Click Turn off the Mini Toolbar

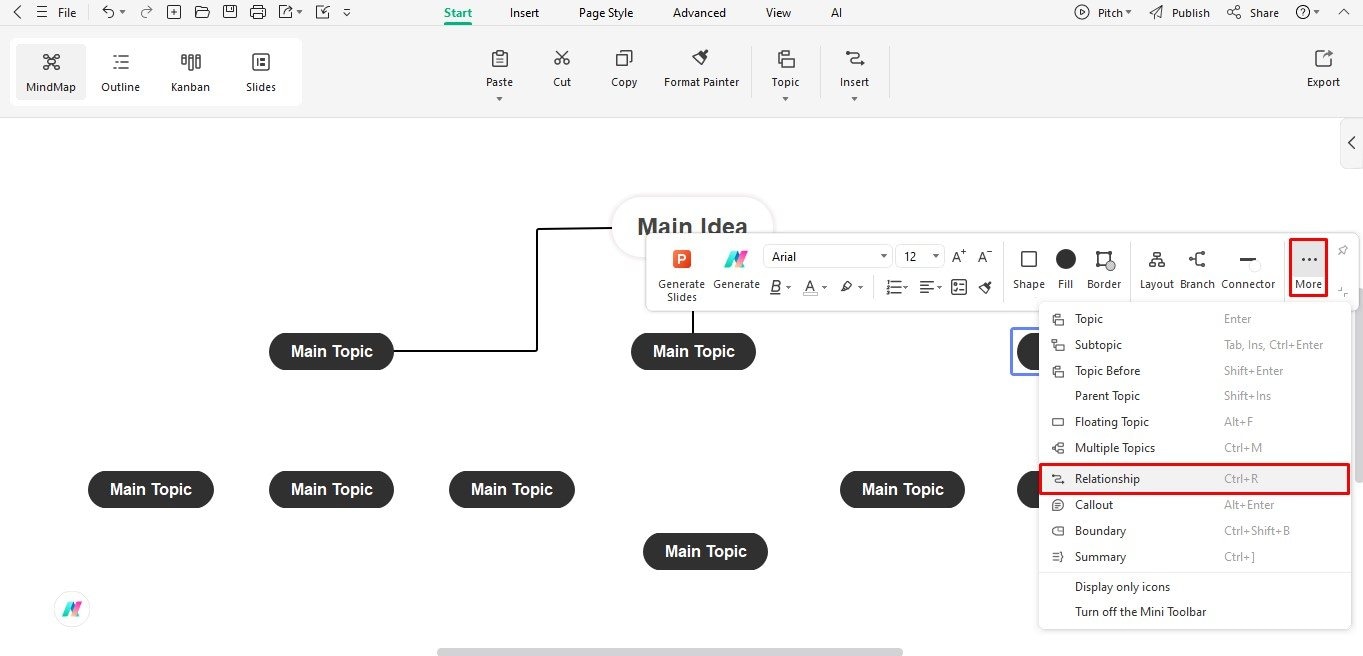tap(1194, 612)
